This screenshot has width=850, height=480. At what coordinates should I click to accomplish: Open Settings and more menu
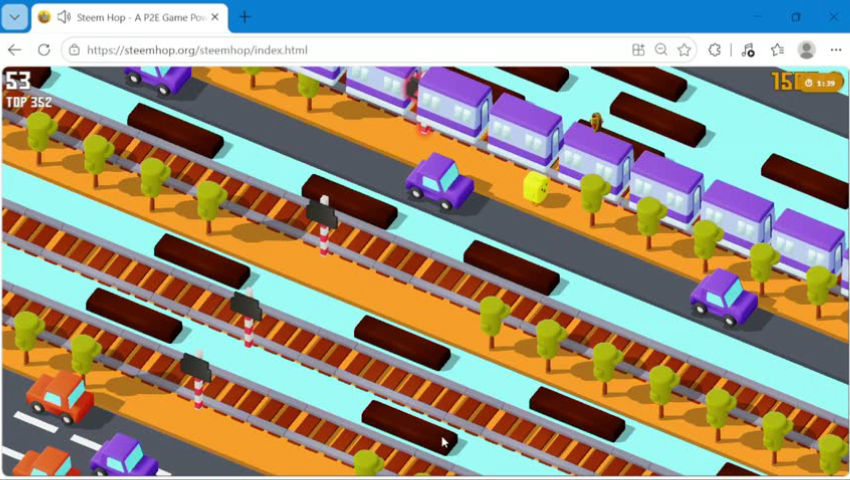pos(835,50)
